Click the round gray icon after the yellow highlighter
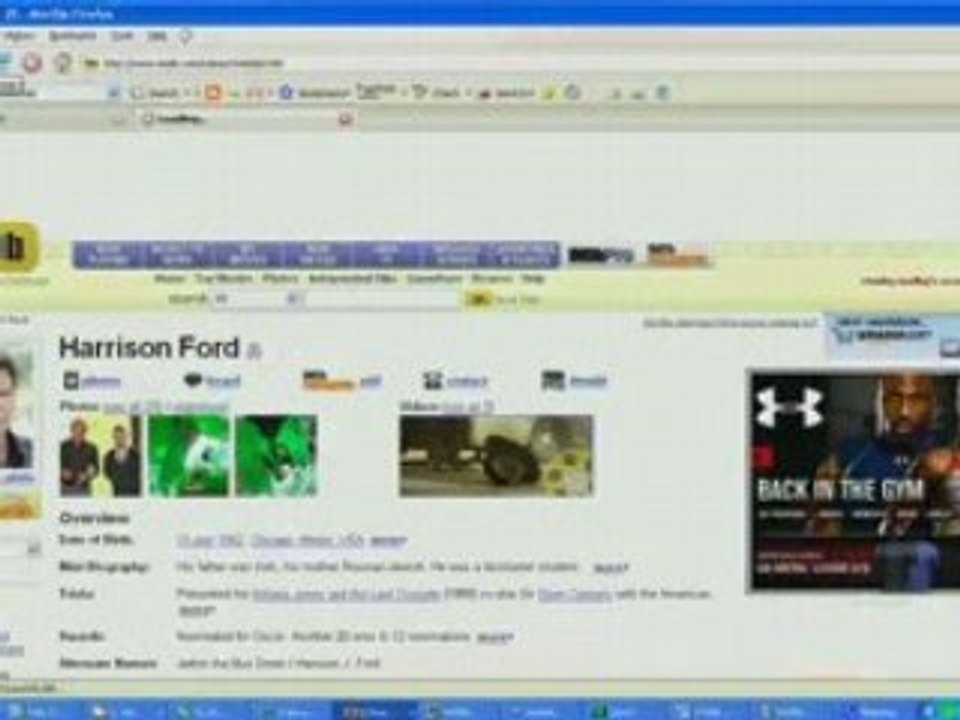960x720 pixels. [572, 92]
